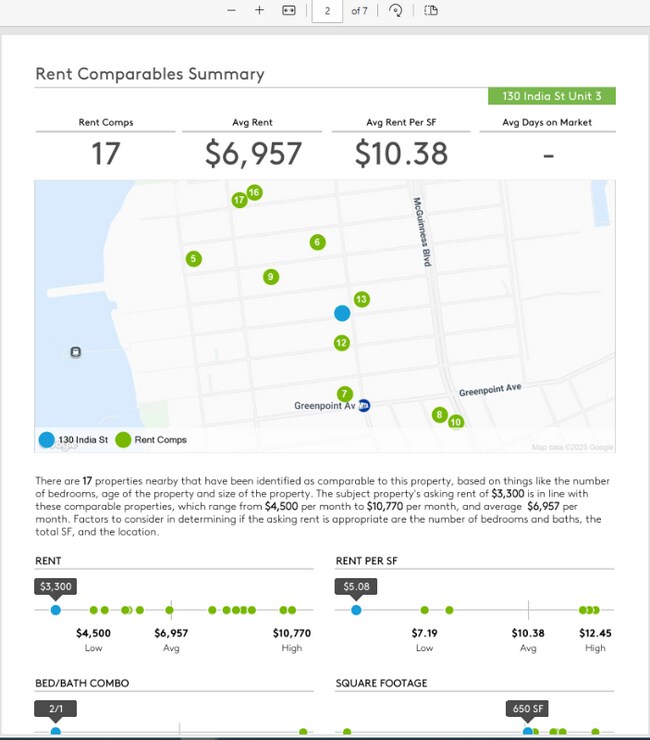Click the 130 India St Unit 3 label
Screen dimensions: 650x740
[552, 96]
